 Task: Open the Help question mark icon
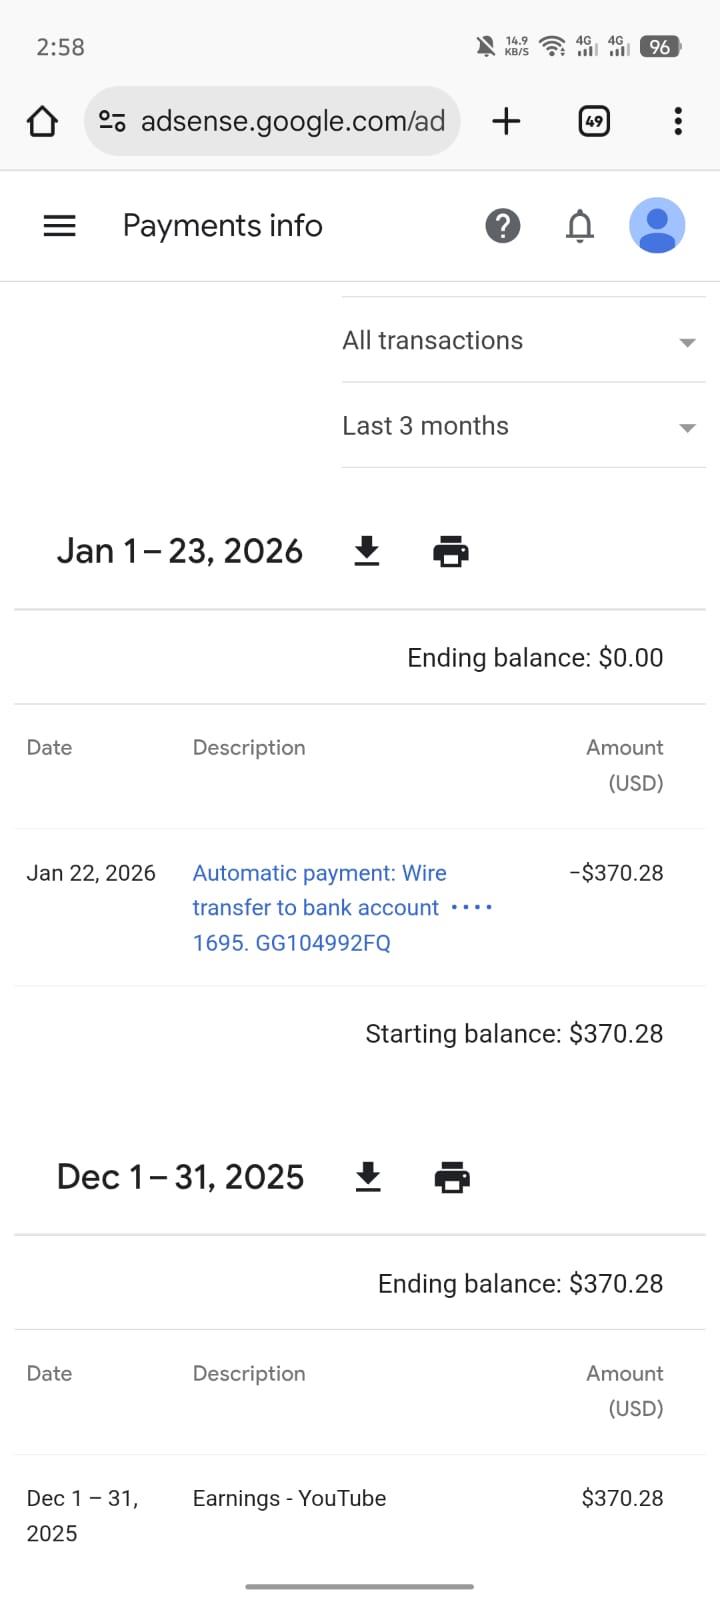(x=503, y=226)
